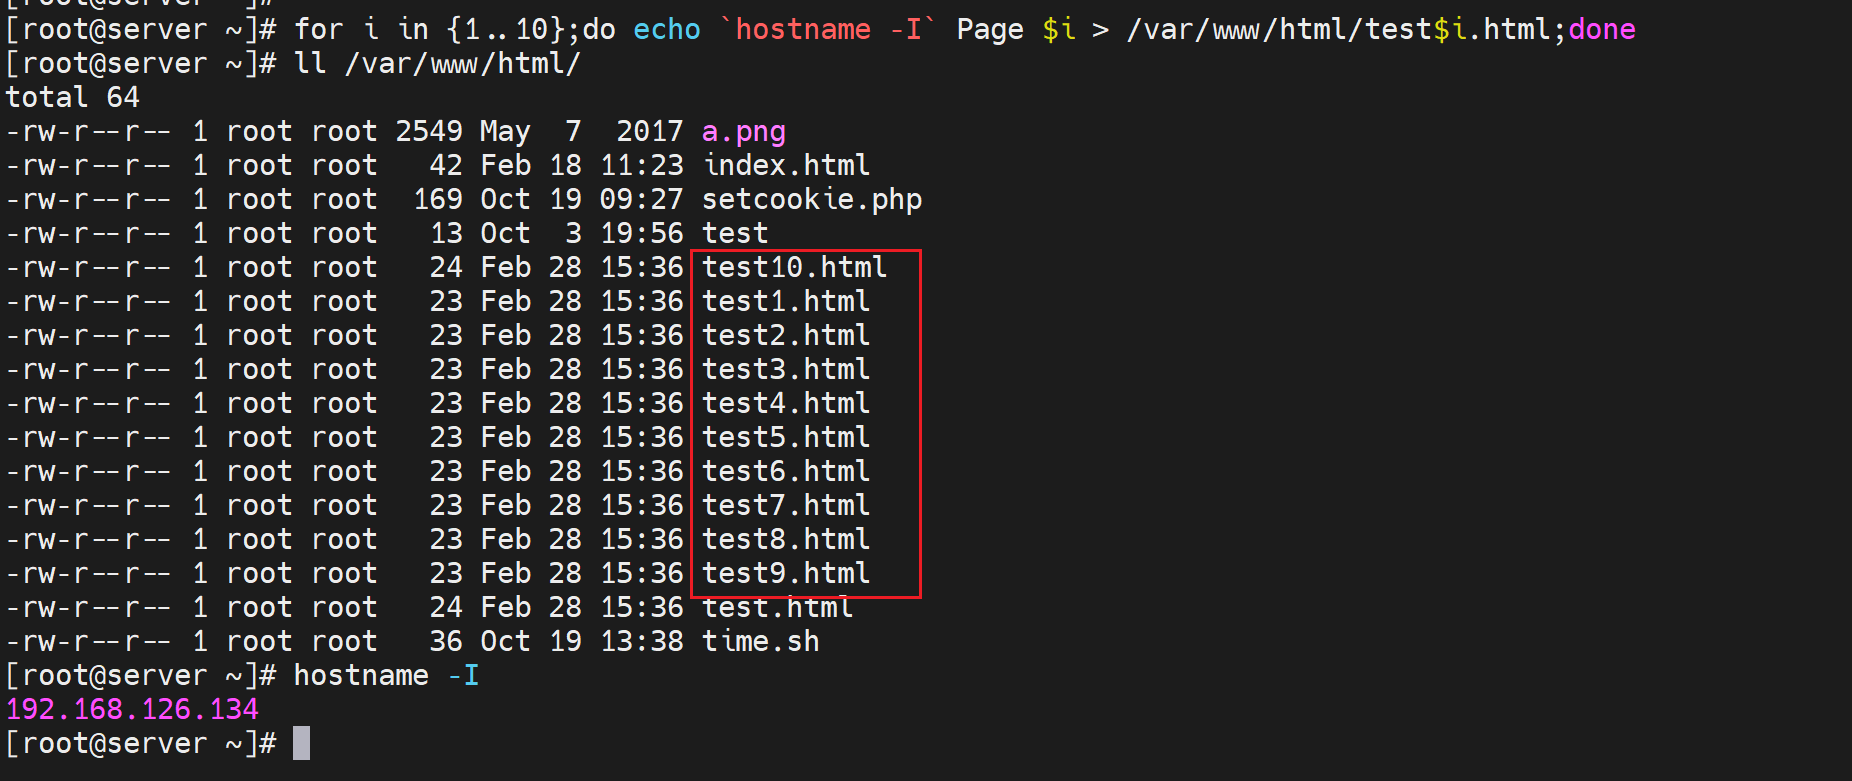Click the a.png filename in listing

click(x=743, y=132)
